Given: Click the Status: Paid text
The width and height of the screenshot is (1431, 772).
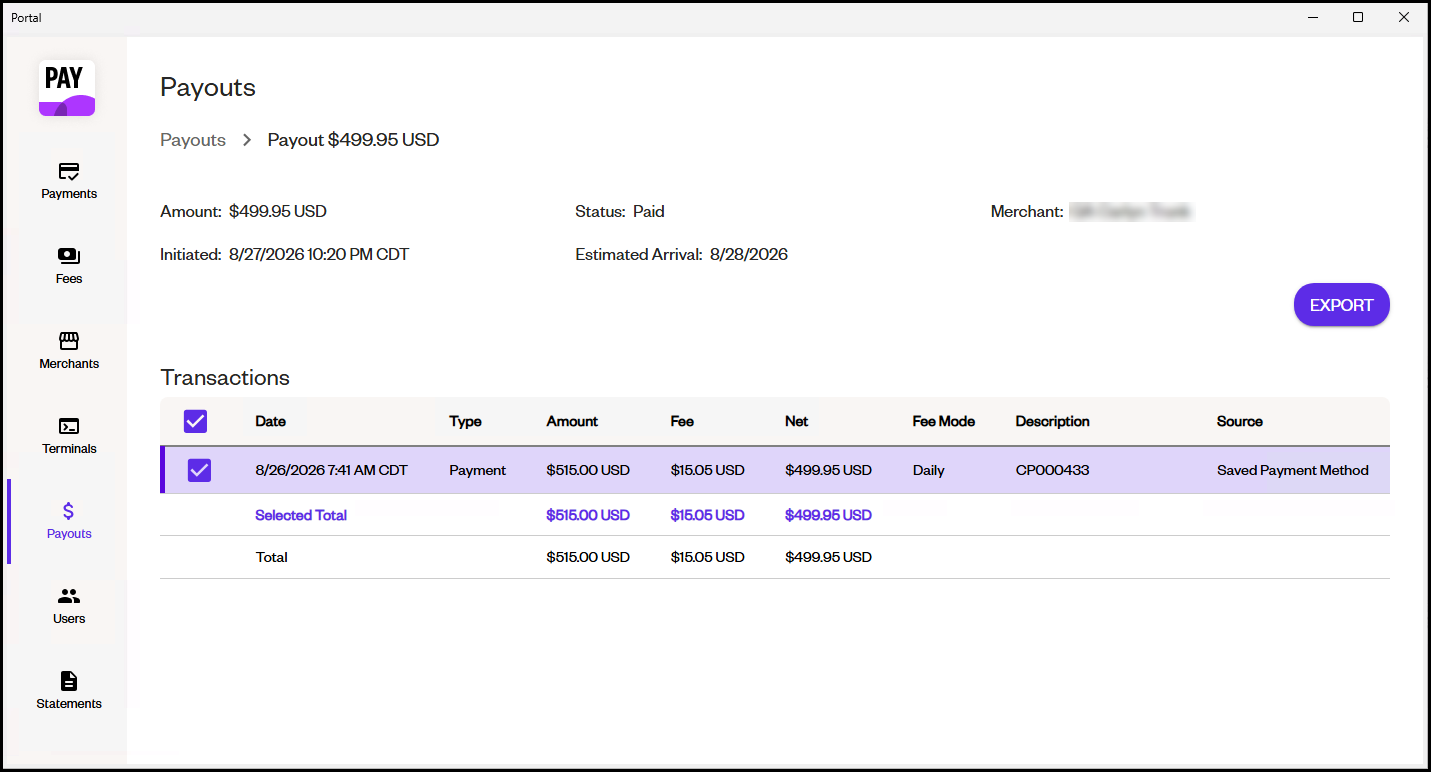Looking at the screenshot, I should [620, 211].
